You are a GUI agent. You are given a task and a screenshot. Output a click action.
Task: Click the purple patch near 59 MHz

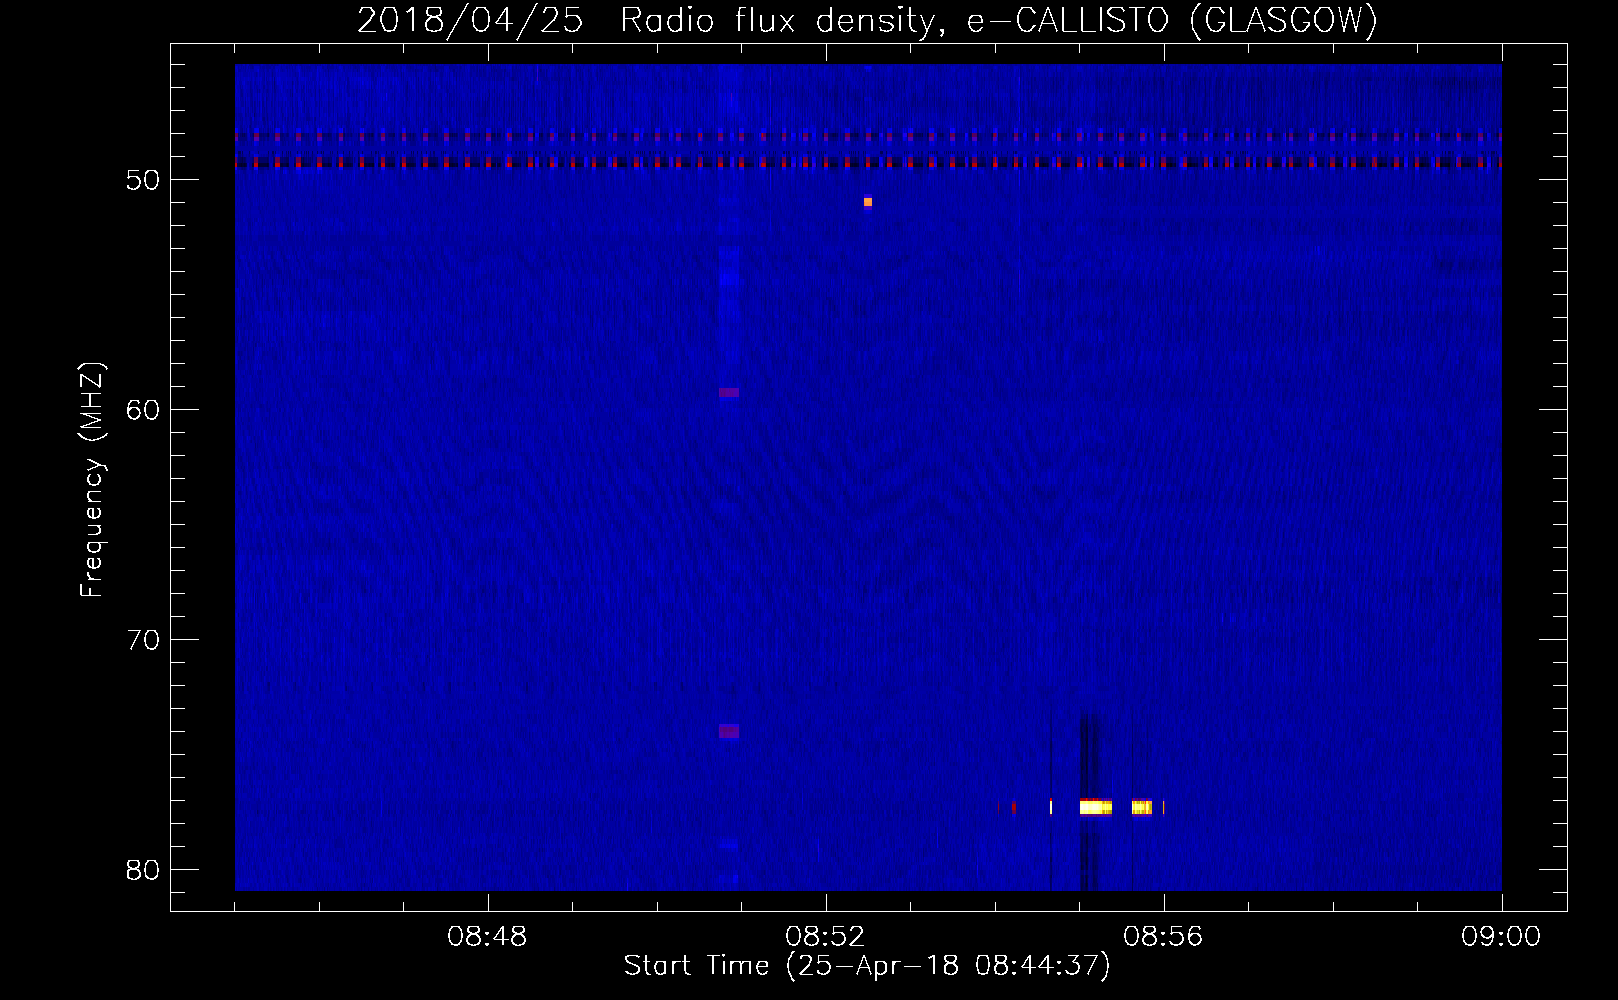[x=729, y=392]
